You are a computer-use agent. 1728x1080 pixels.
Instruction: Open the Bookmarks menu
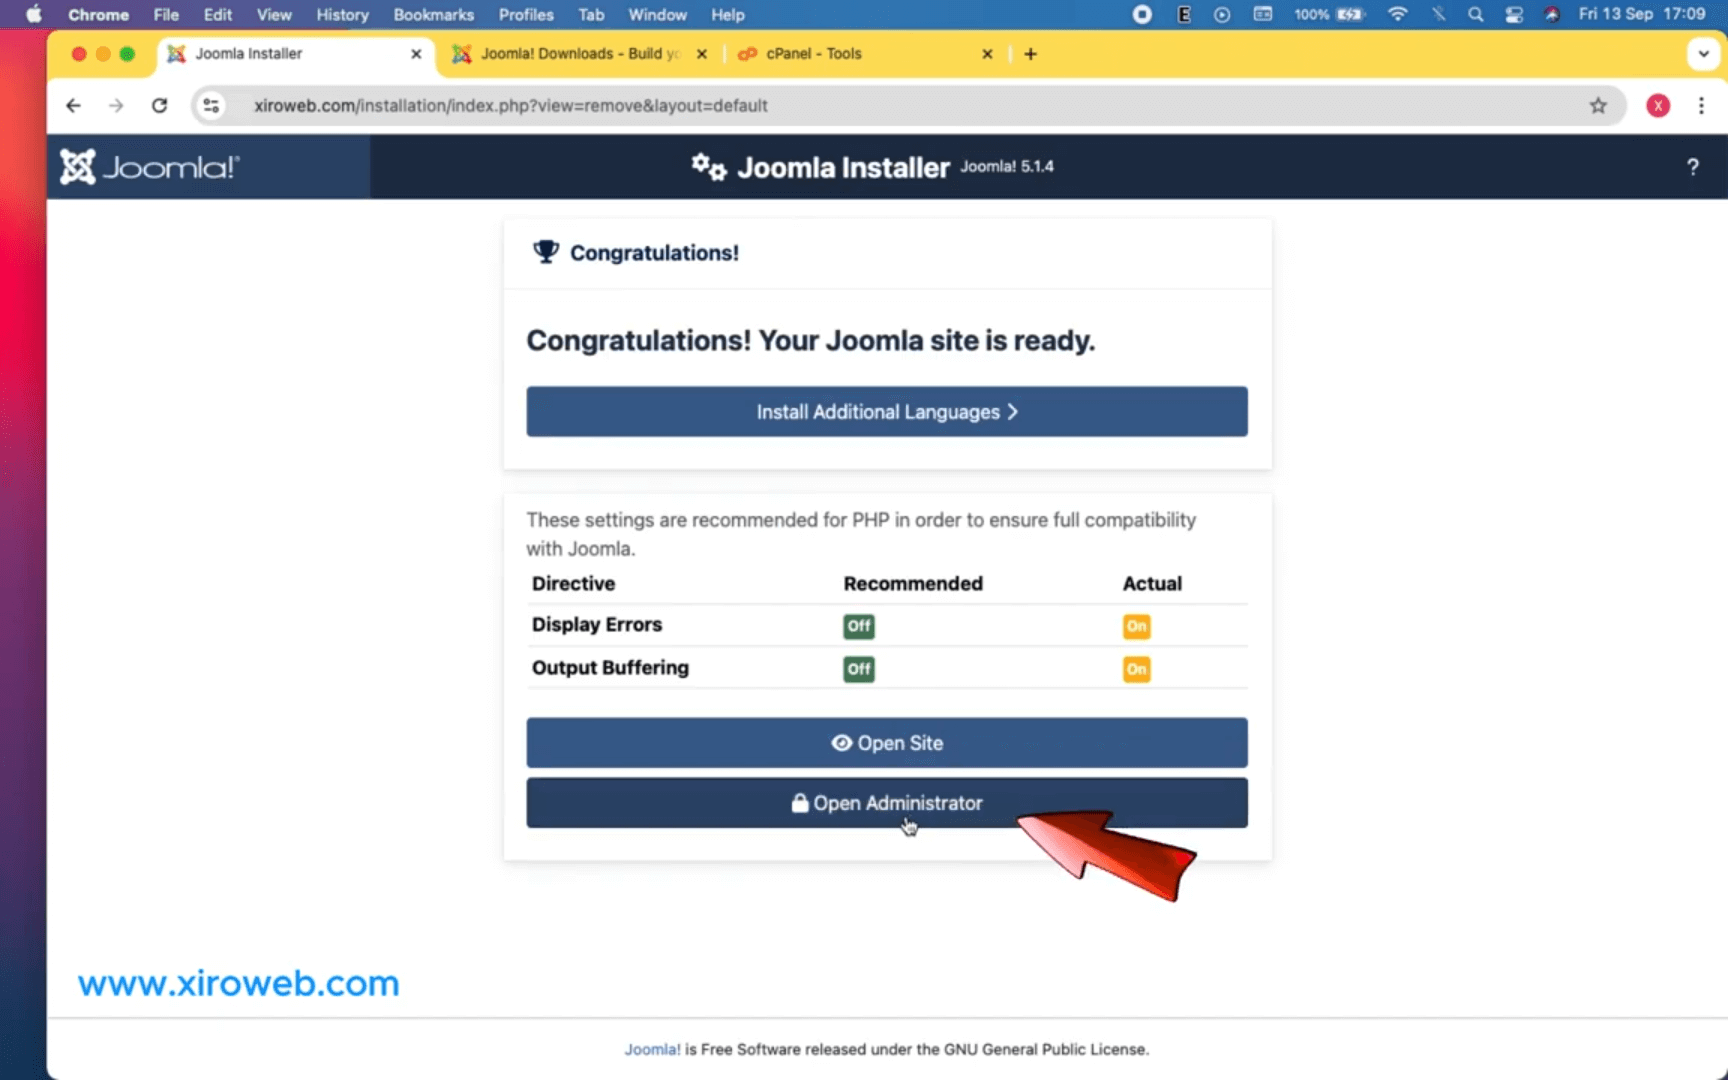tap(433, 14)
